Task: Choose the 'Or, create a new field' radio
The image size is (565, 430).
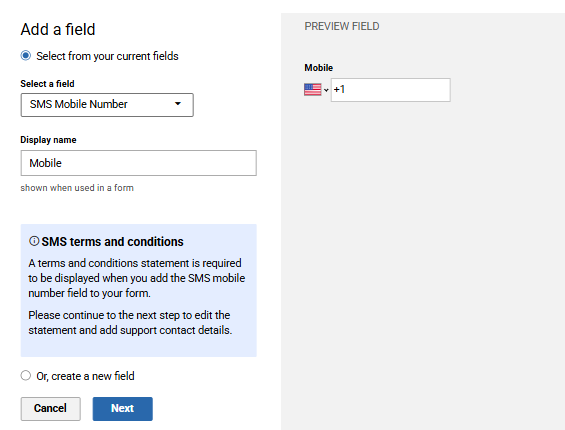Action: point(26,375)
